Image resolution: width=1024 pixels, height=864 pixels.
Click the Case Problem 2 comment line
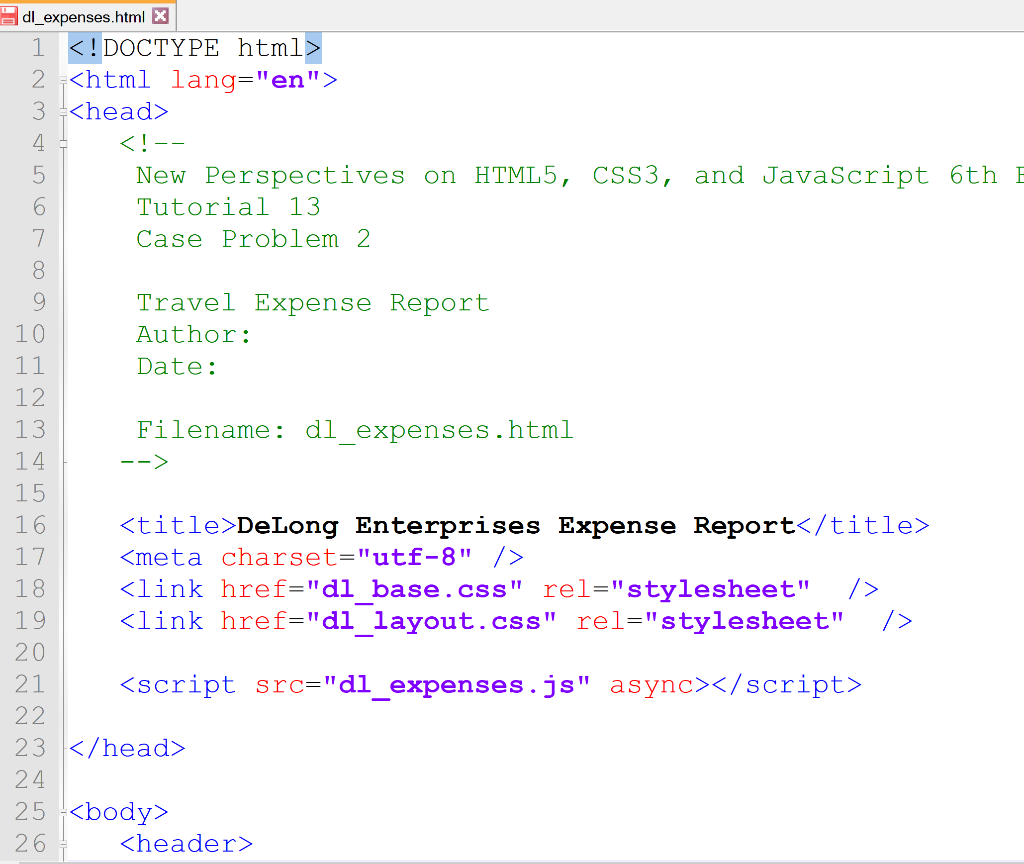point(253,239)
